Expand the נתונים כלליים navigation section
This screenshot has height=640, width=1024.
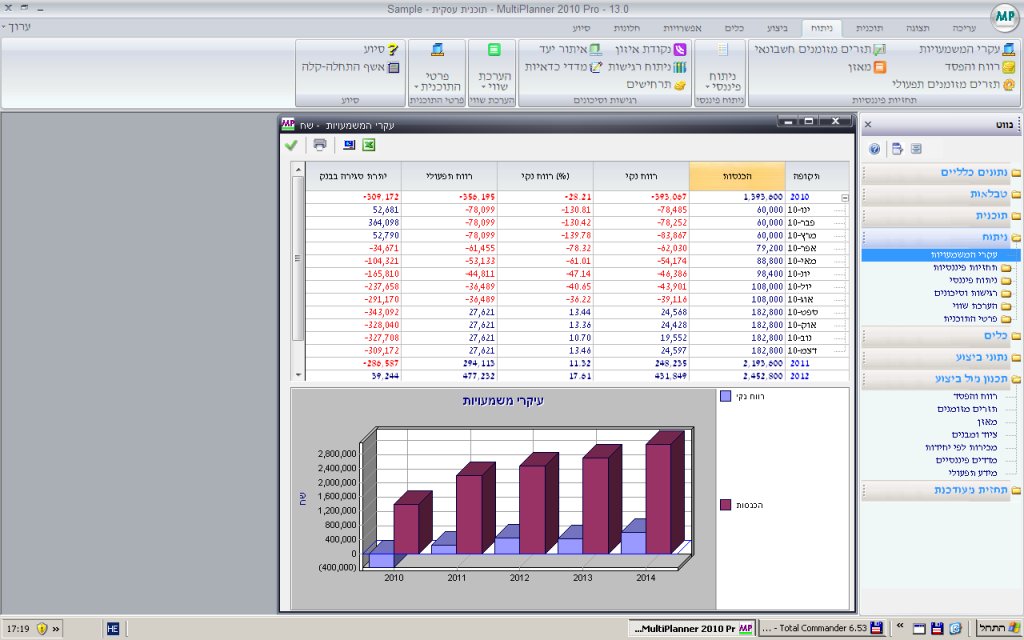(x=940, y=173)
